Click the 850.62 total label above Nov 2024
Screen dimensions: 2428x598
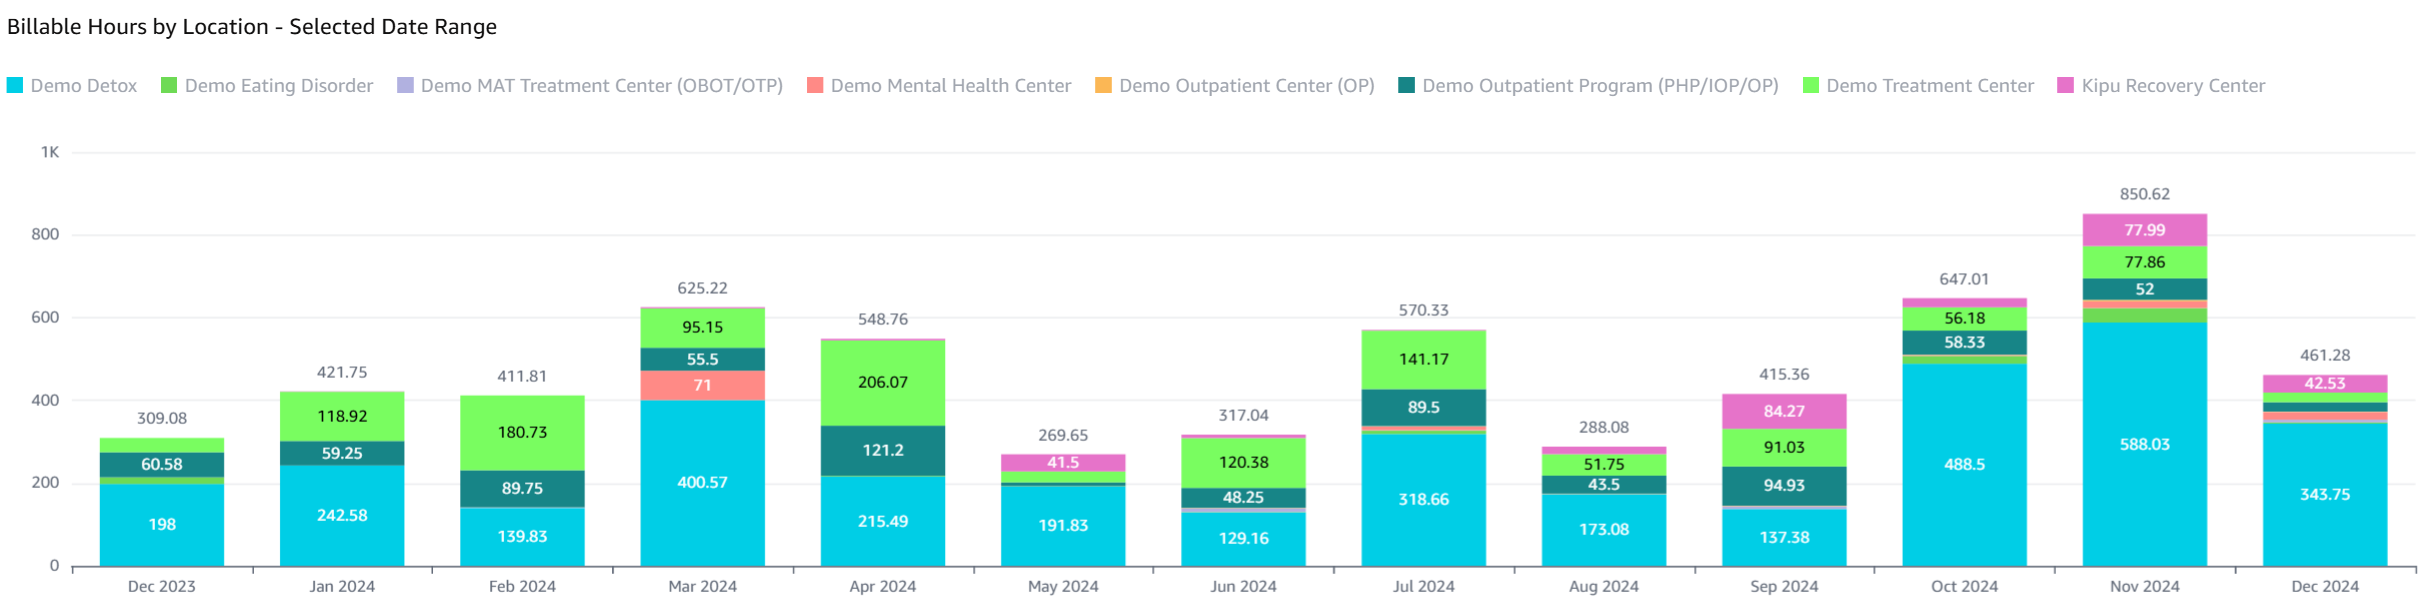[x=2144, y=194]
